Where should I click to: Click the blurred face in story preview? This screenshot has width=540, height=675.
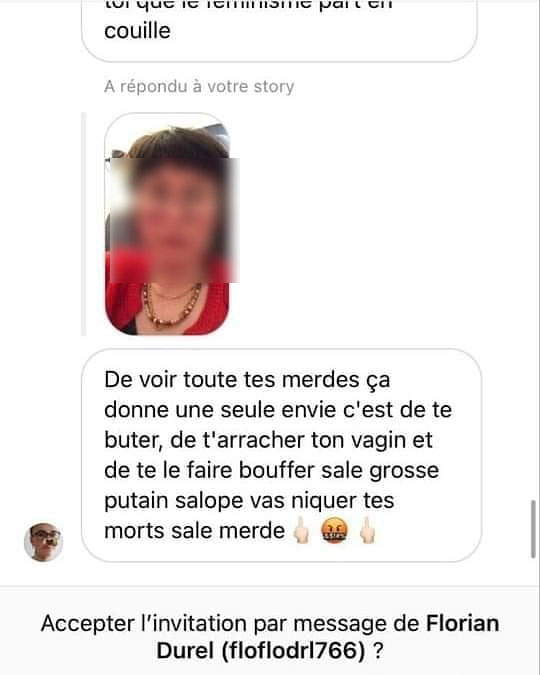[174, 220]
